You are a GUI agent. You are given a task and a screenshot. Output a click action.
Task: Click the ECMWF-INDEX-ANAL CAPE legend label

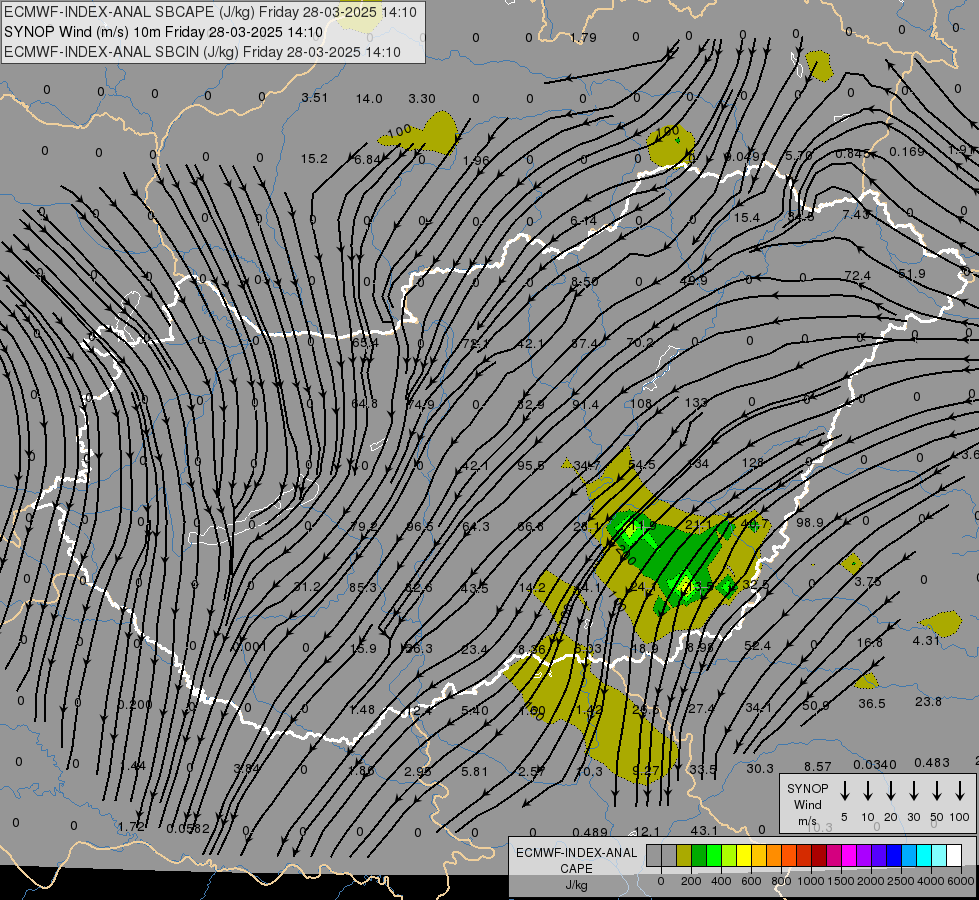pyautogui.click(x=576, y=860)
